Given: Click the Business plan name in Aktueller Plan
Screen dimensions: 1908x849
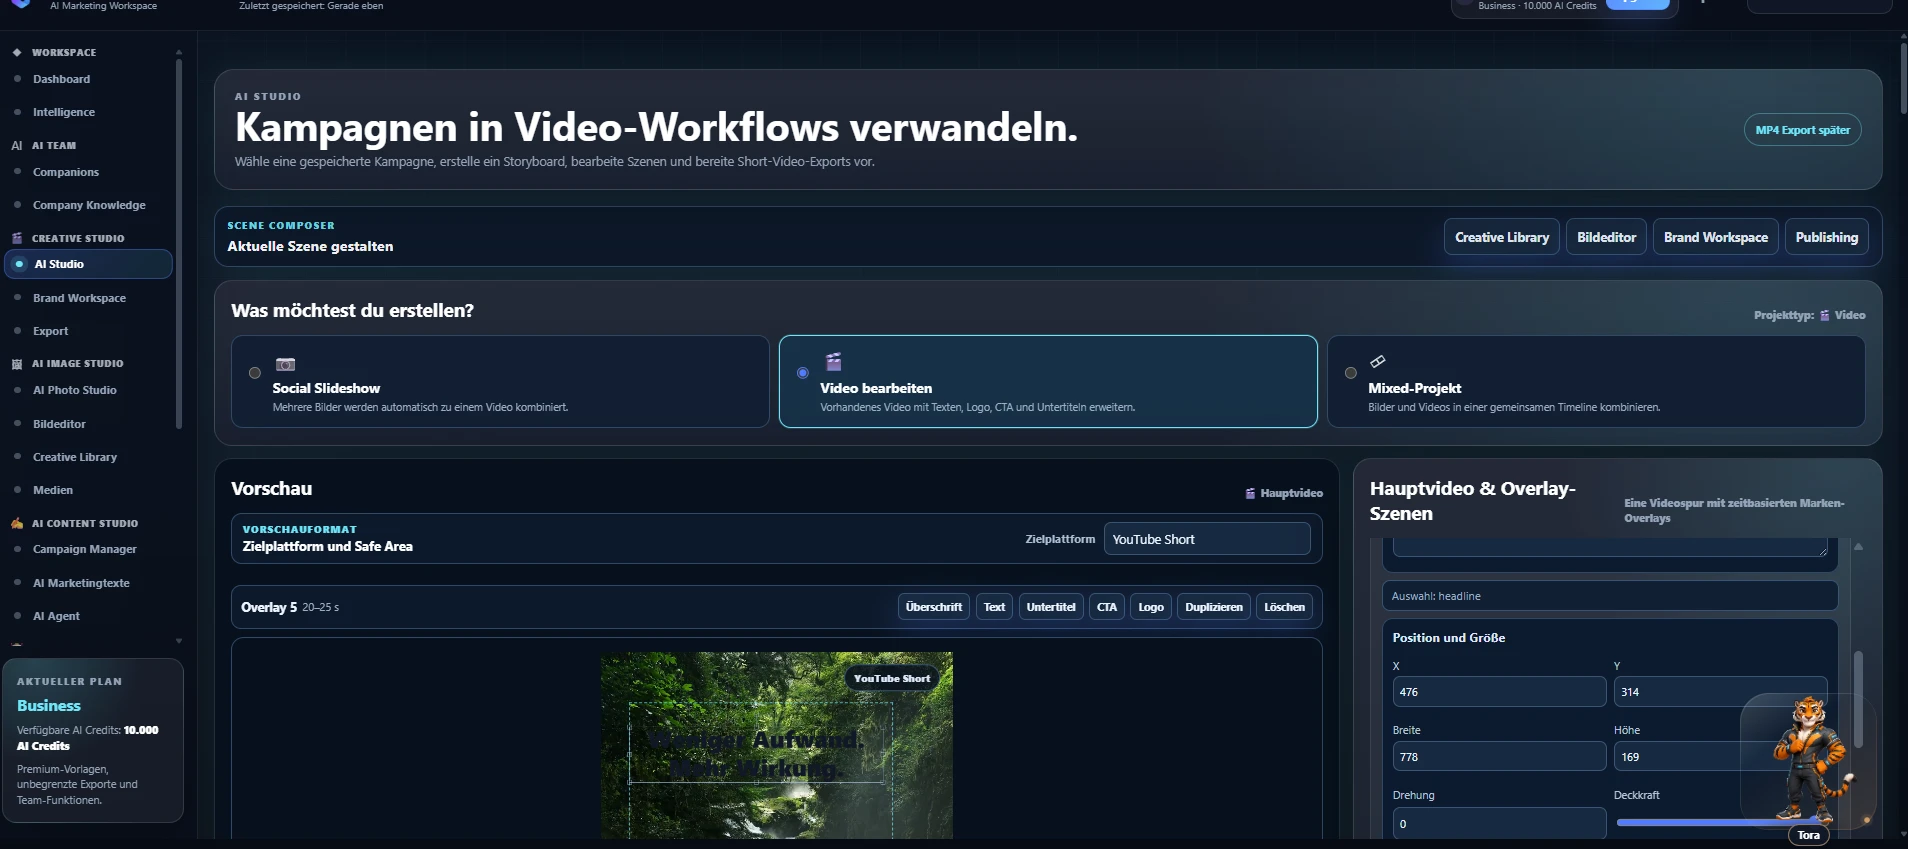Looking at the screenshot, I should point(49,705).
